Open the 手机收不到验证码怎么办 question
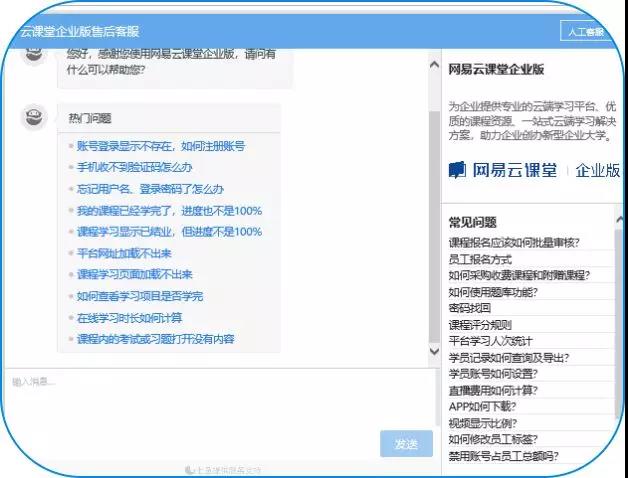Viewport: 628px width, 478px height. (x=134, y=167)
